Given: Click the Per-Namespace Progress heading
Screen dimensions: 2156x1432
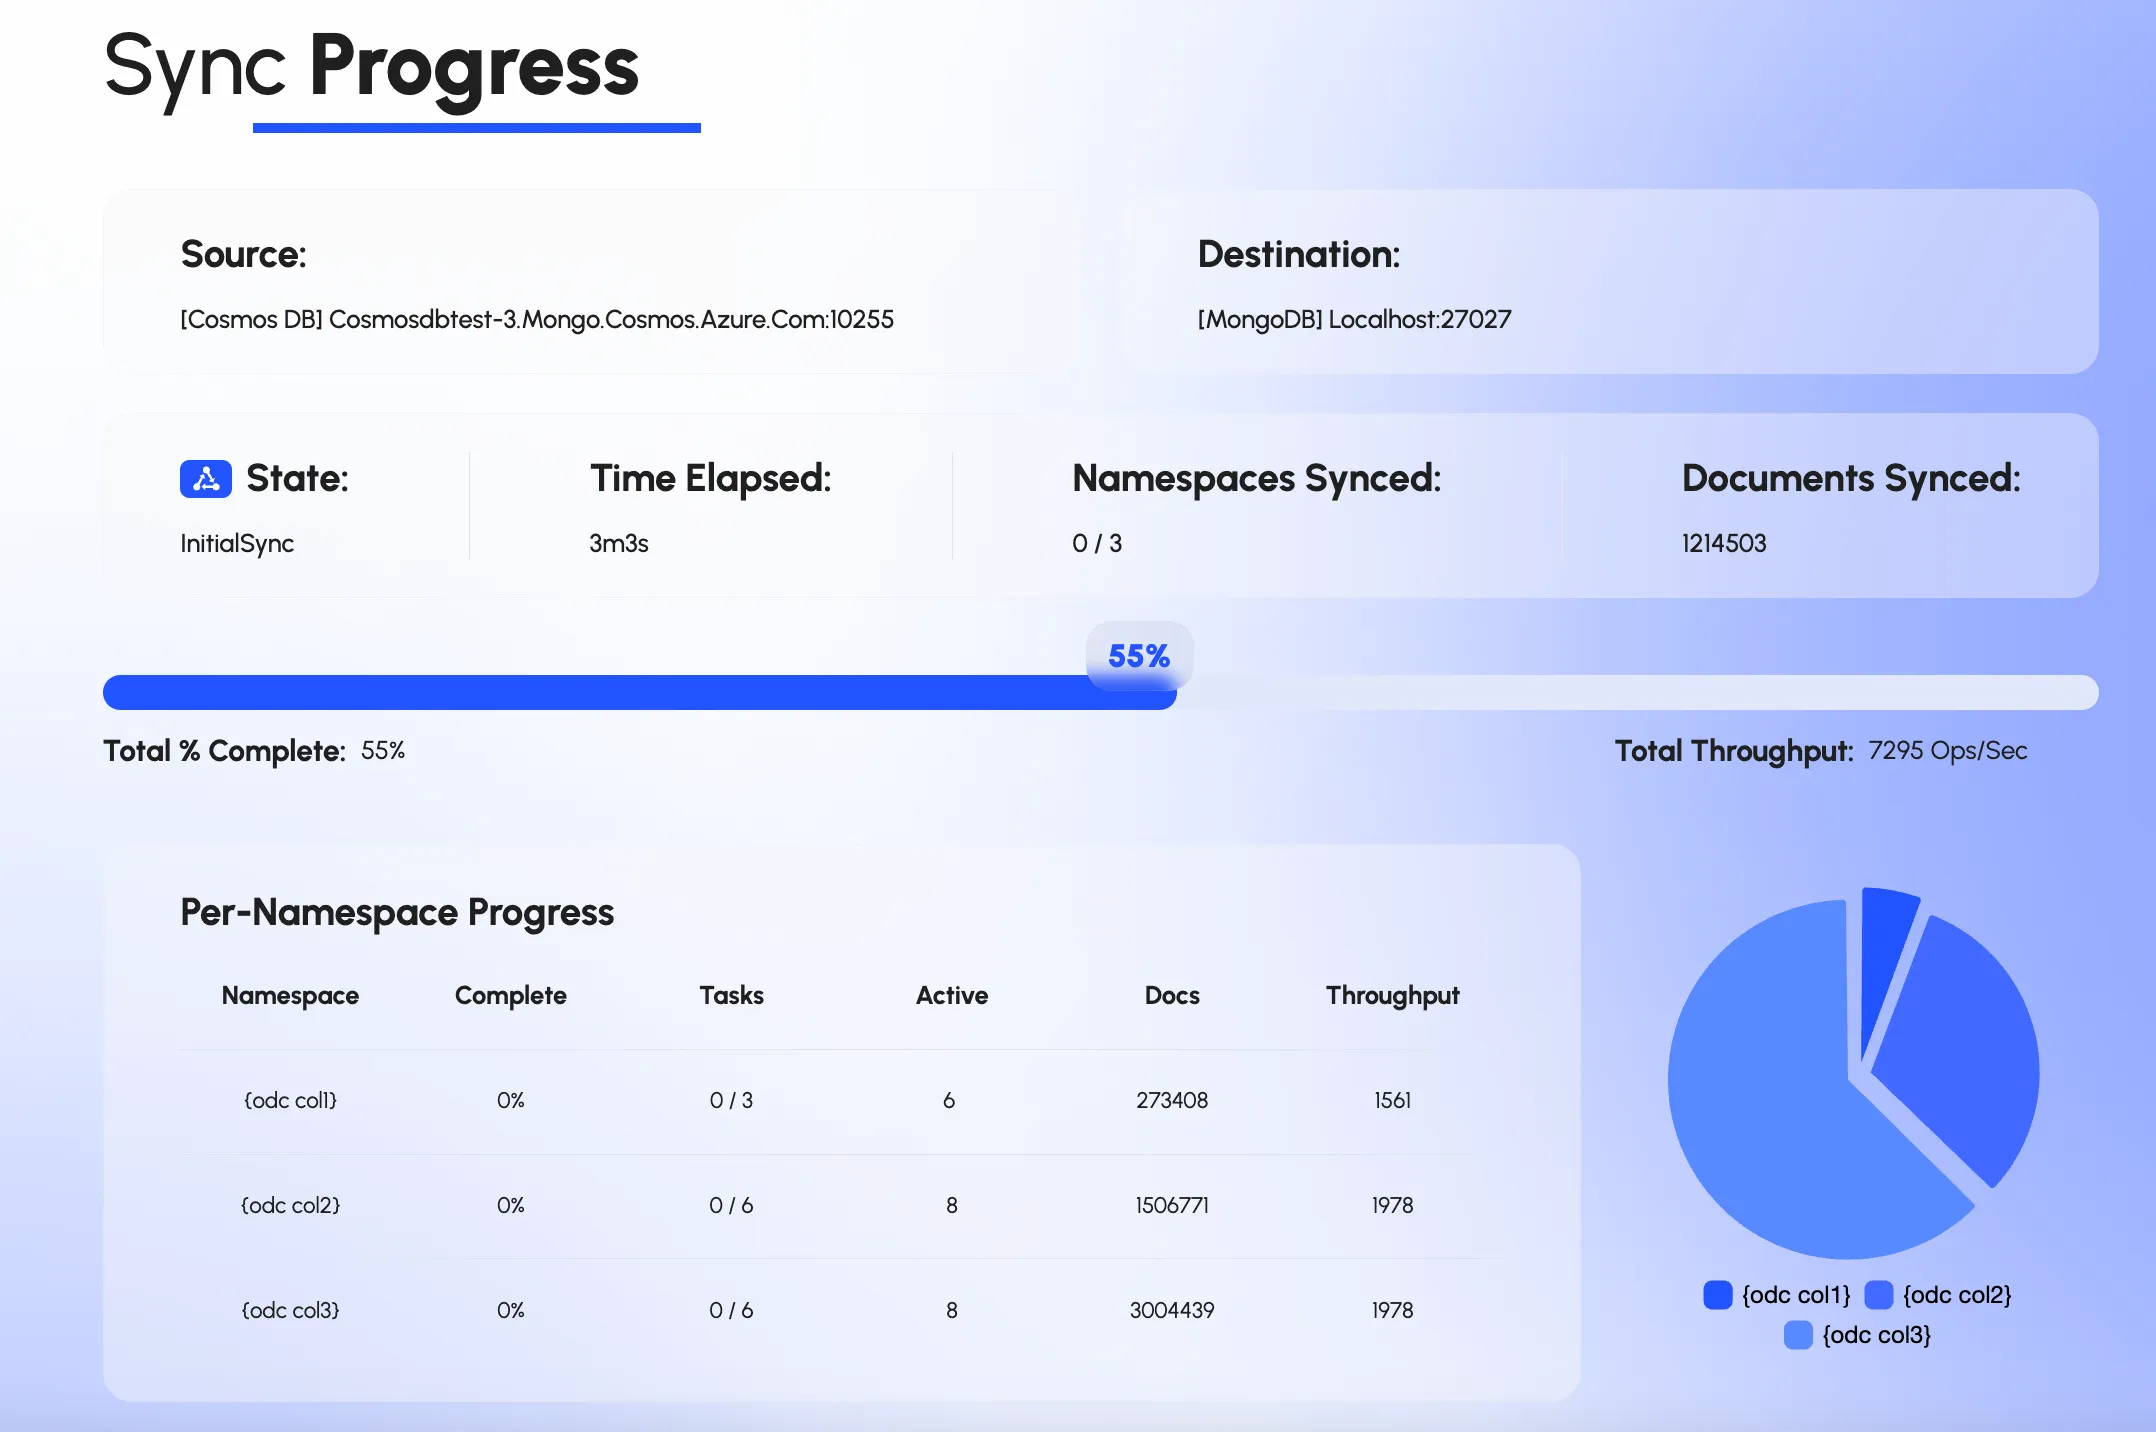Looking at the screenshot, I should 397,912.
